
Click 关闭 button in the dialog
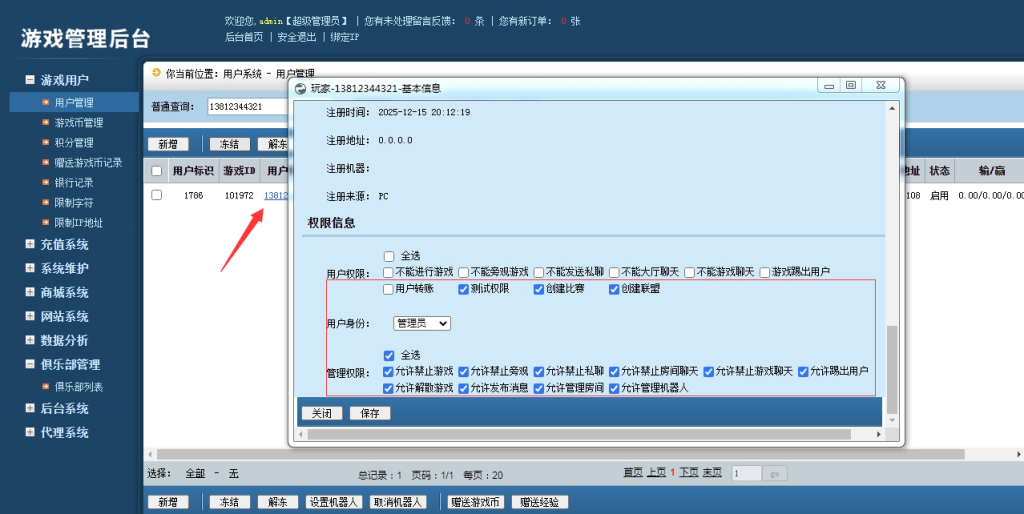[x=322, y=413]
